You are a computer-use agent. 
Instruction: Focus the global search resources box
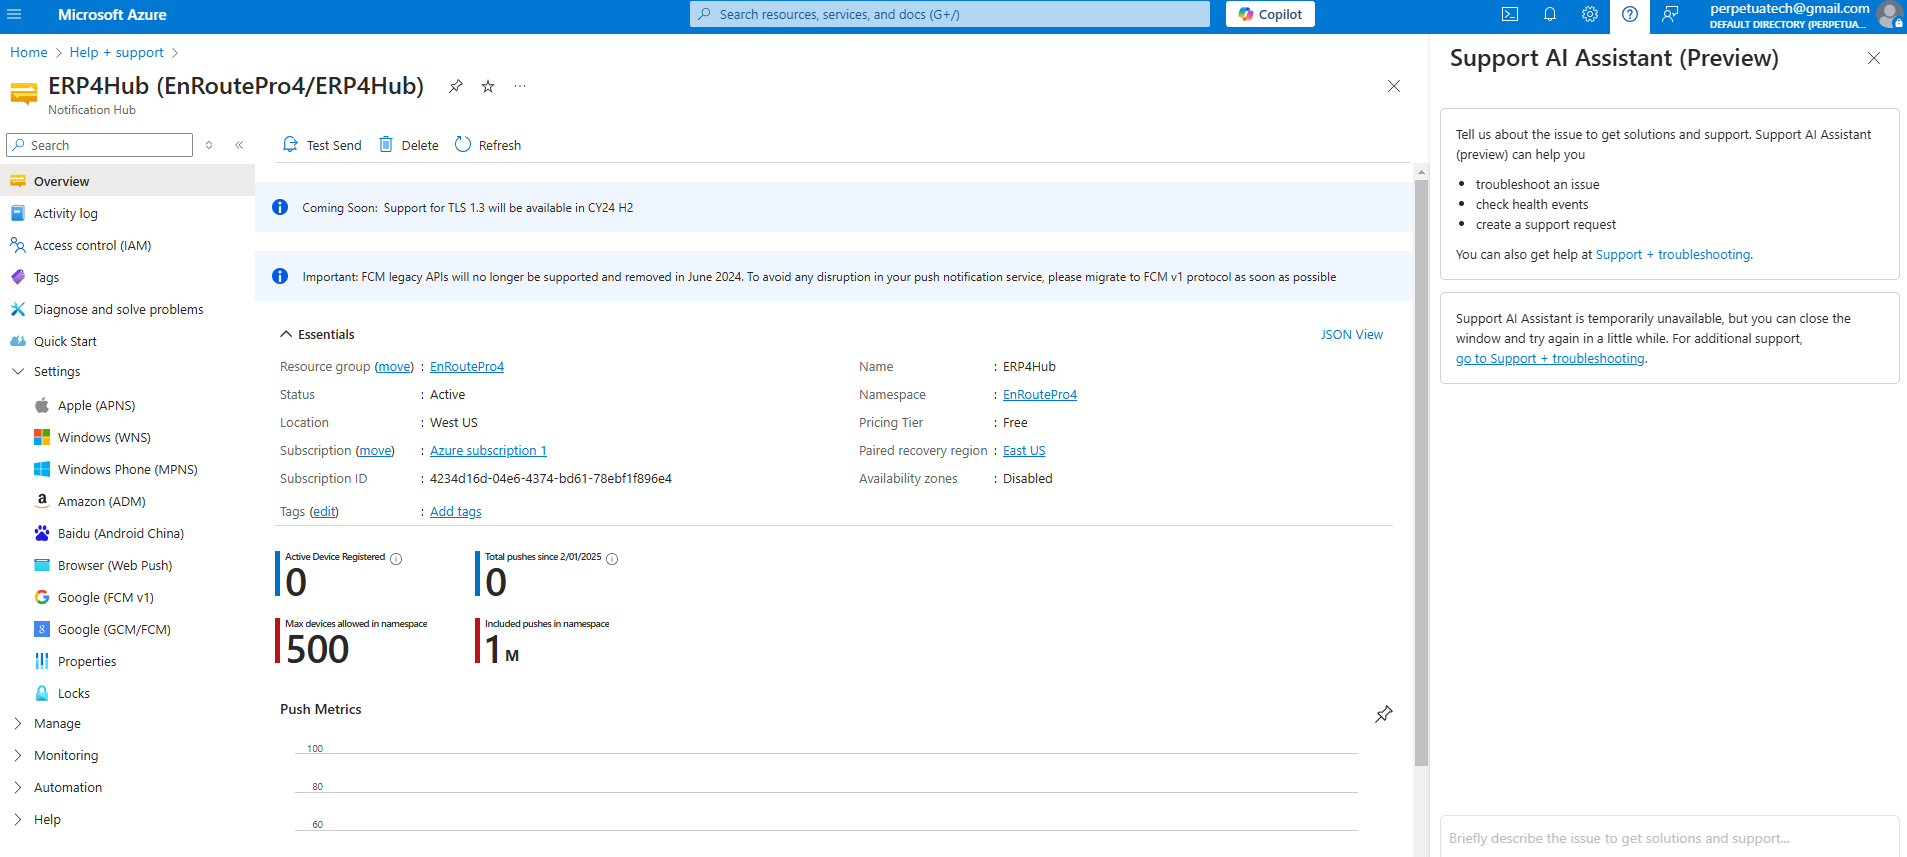click(950, 14)
